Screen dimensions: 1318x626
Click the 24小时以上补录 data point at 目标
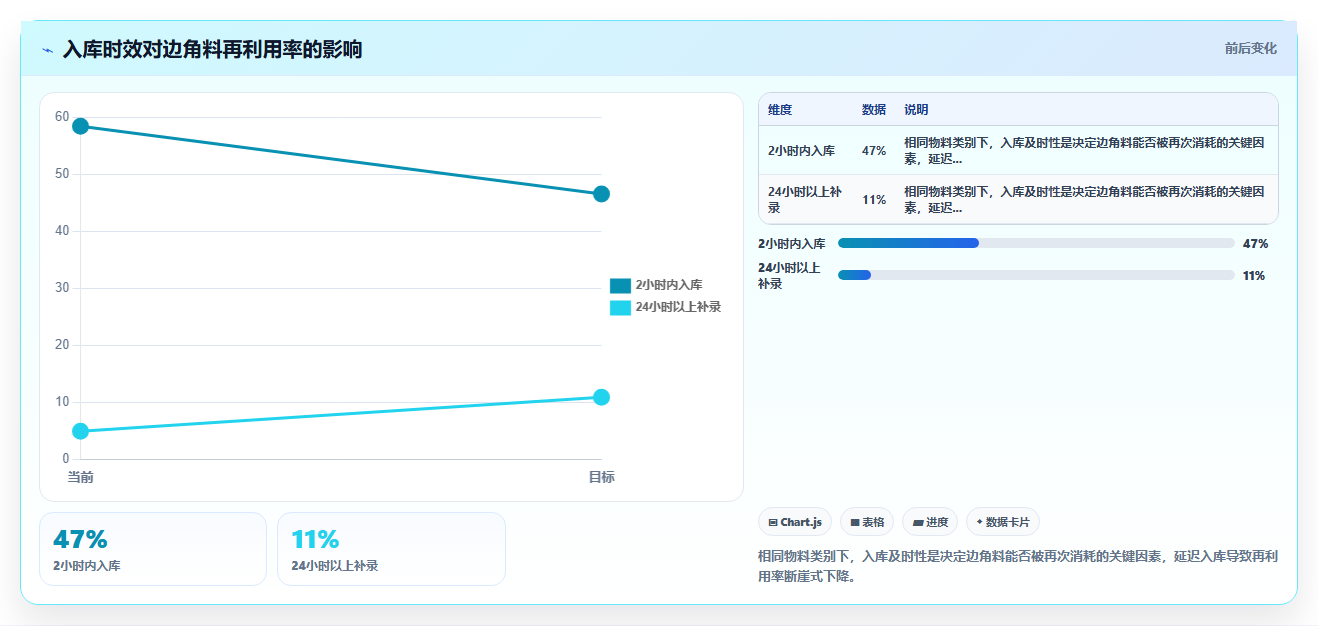601,397
